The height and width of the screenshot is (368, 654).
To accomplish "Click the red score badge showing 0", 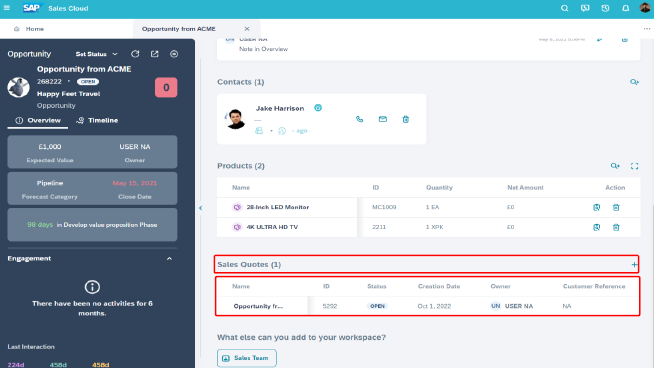I will tap(166, 87).
